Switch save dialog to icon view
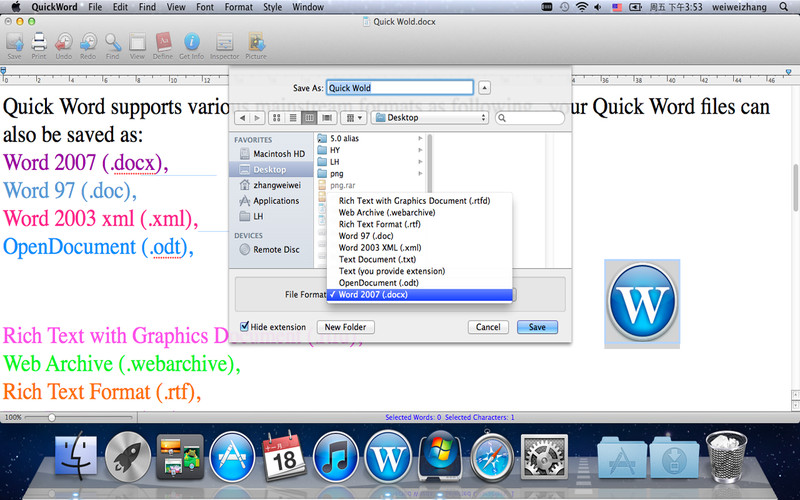This screenshot has height=500, width=800. (x=277, y=118)
